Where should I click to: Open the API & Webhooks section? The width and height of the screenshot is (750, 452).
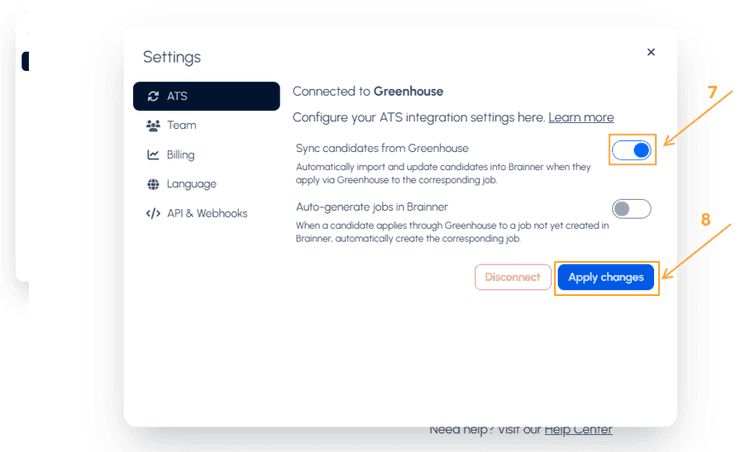tap(207, 213)
